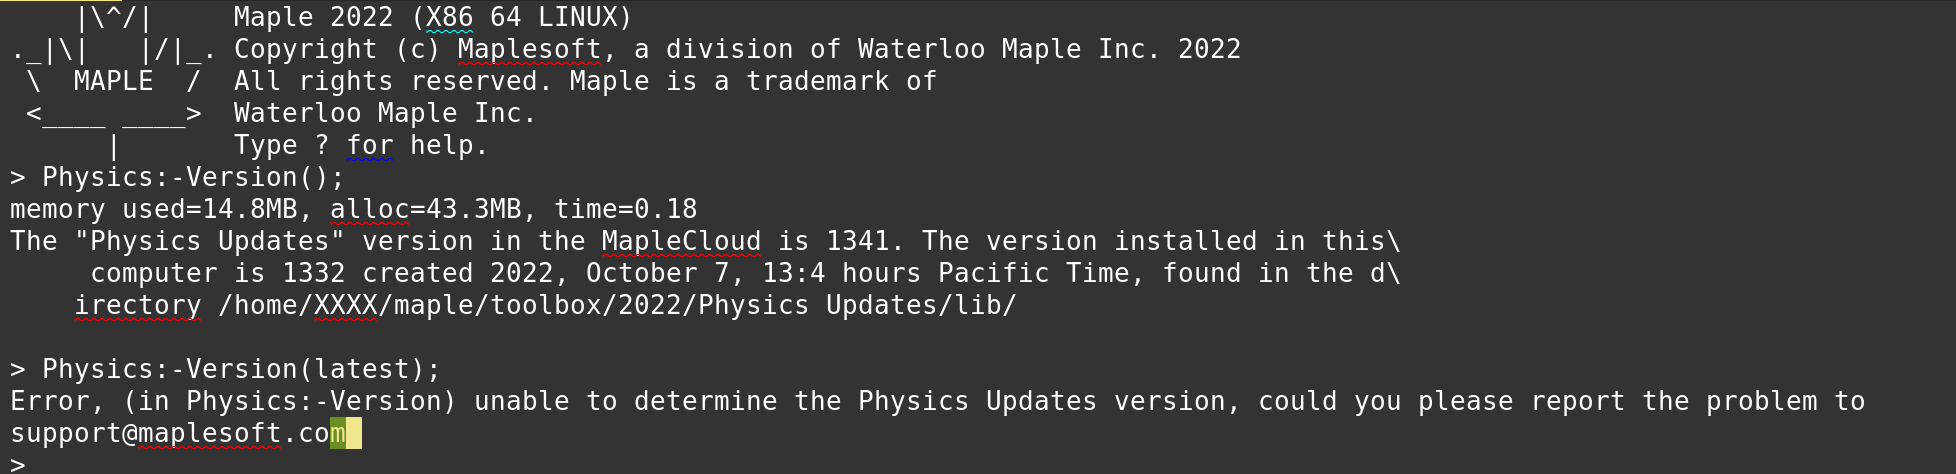Click the word MapleCloud in the output
Viewport: 1956px width, 474px height.
681,242
